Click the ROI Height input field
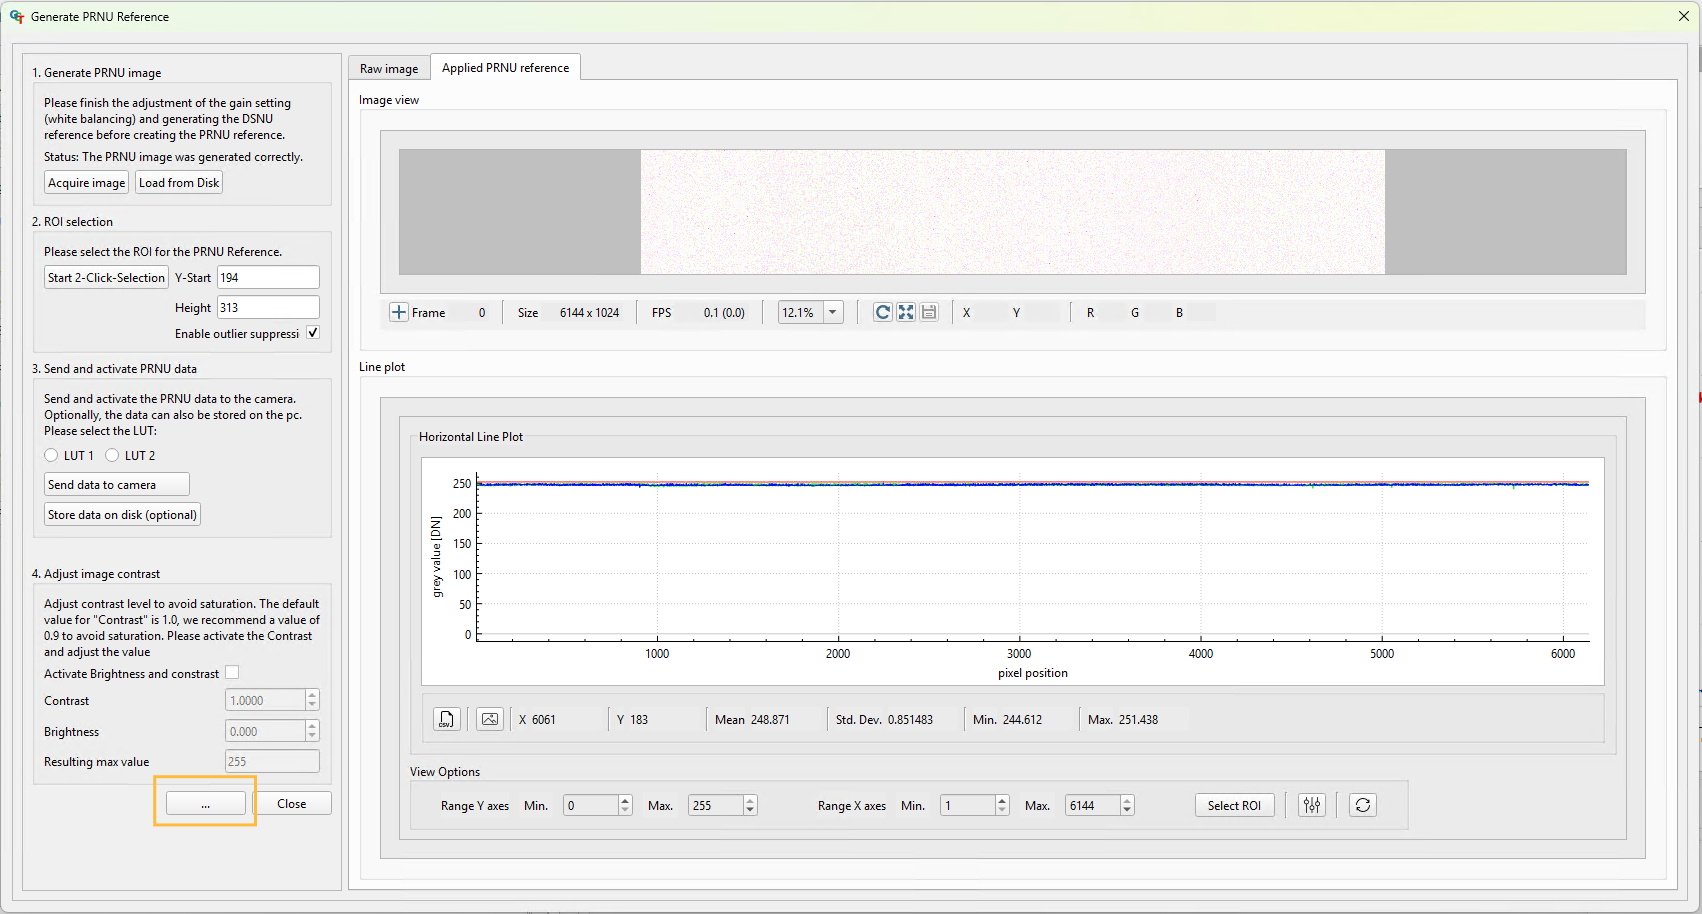 [x=268, y=307]
